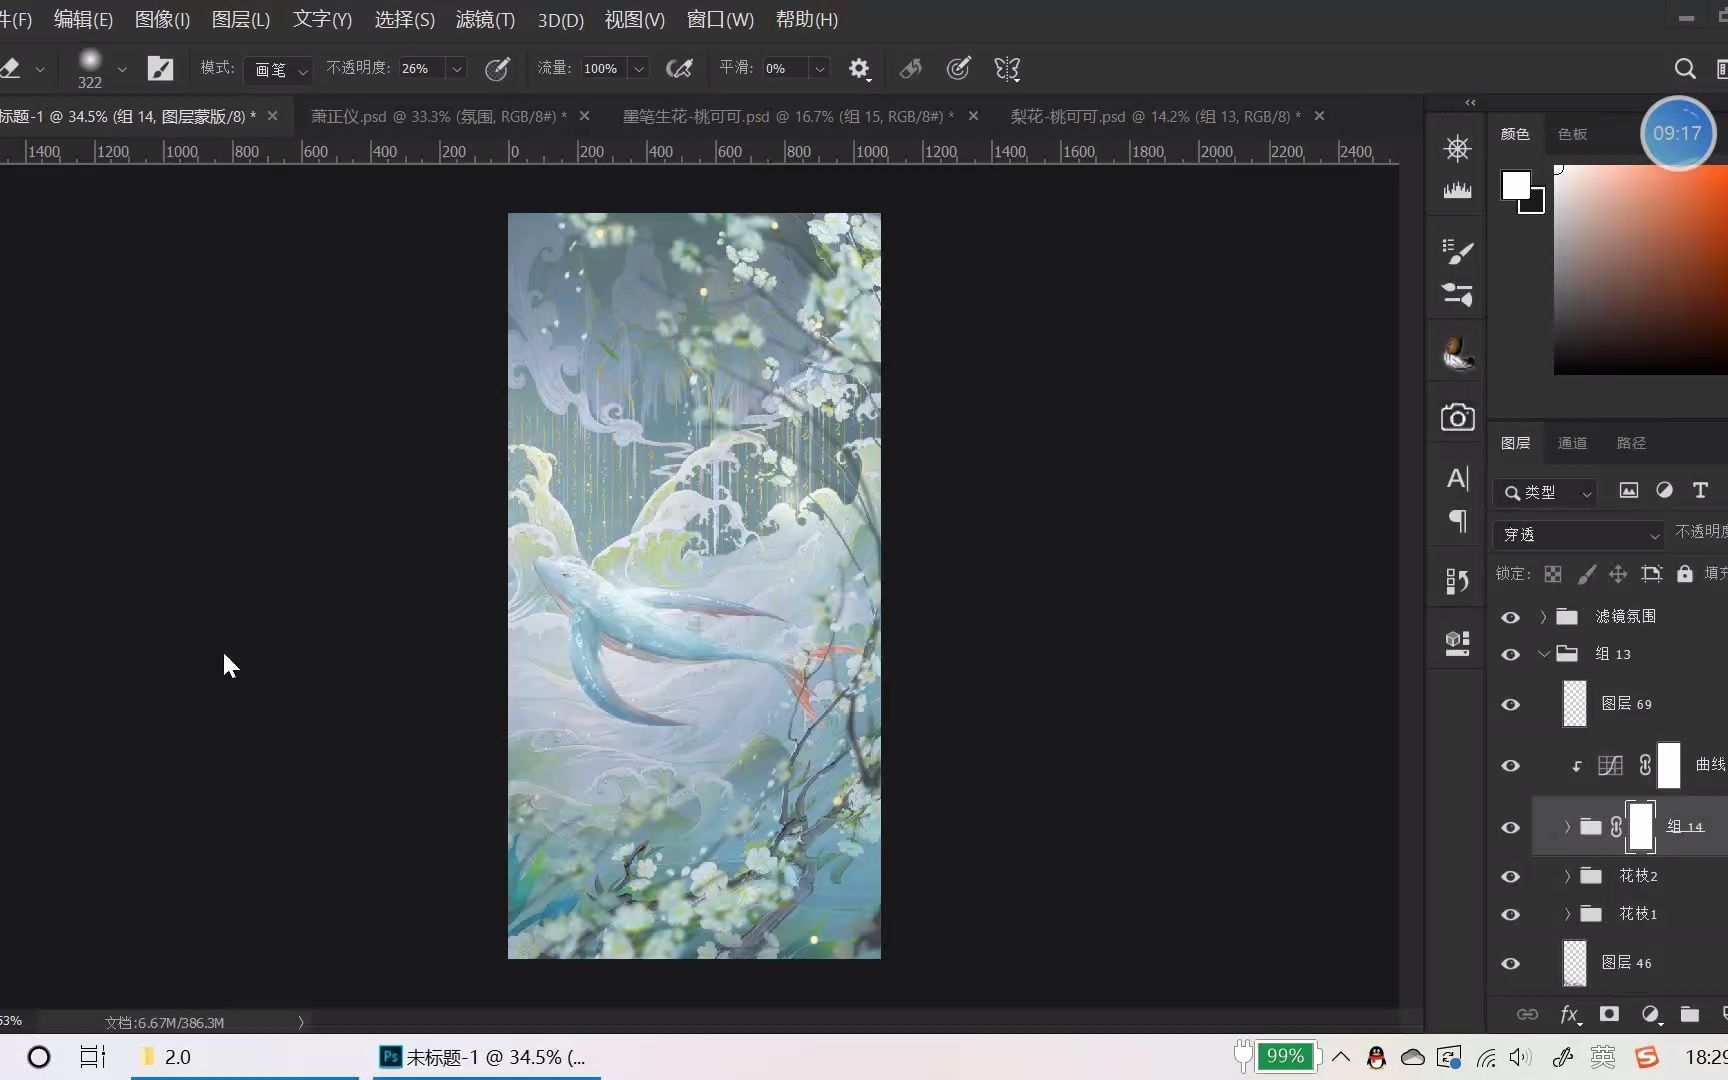Viewport: 1728px width, 1080px height.
Task: Open the camera snapshot panel icon
Action: pos(1457,417)
